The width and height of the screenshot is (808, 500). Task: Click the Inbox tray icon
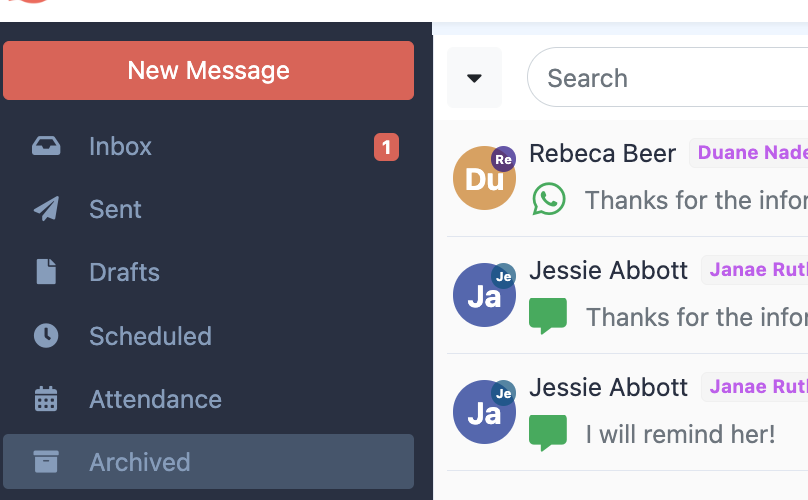point(46,147)
